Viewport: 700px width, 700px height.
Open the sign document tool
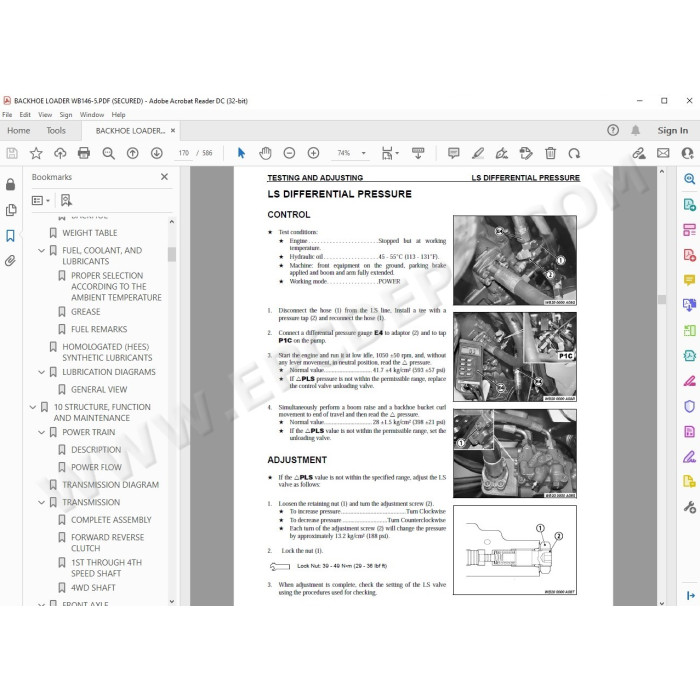(x=502, y=154)
